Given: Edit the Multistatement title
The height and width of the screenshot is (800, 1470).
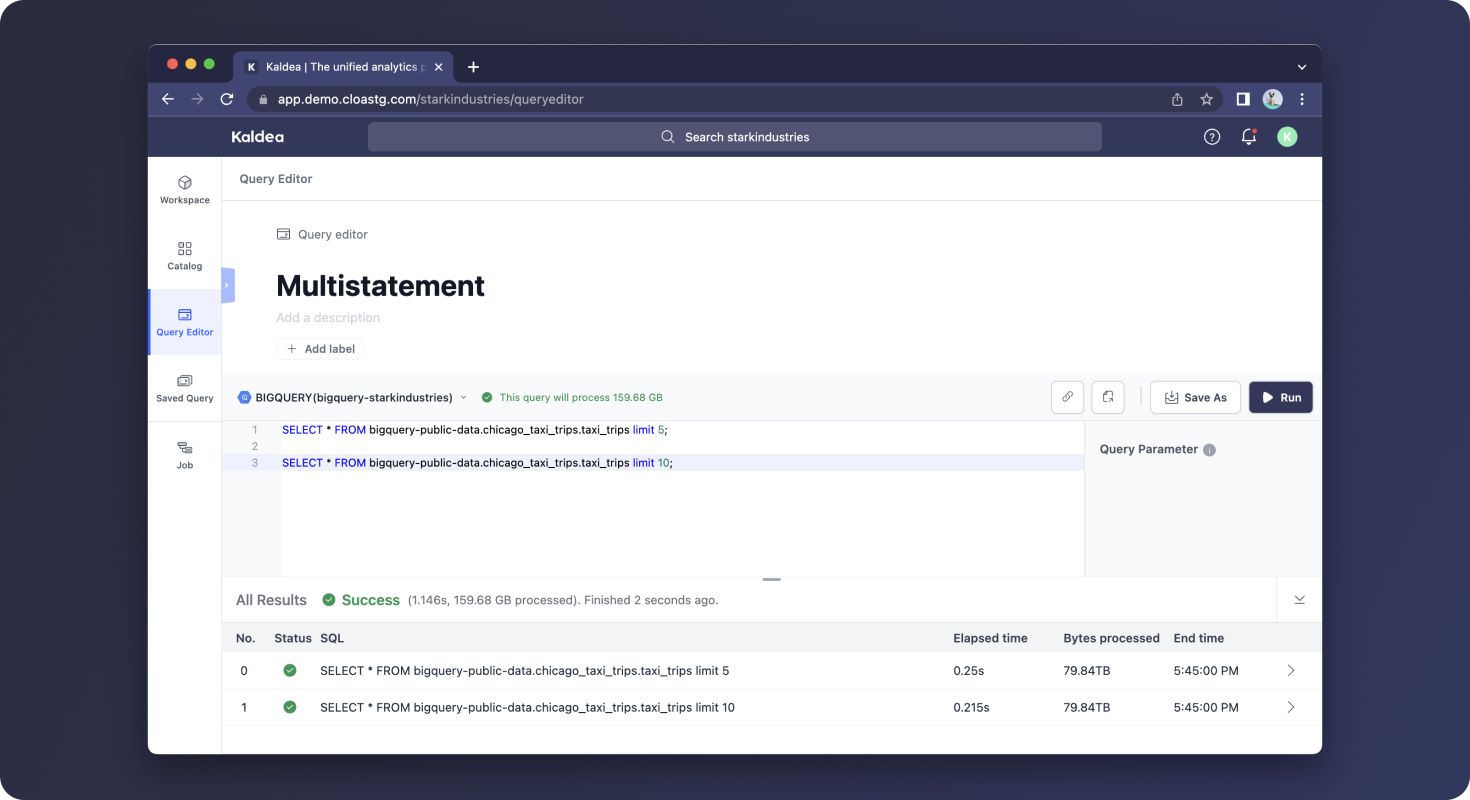Looking at the screenshot, I should [381, 286].
